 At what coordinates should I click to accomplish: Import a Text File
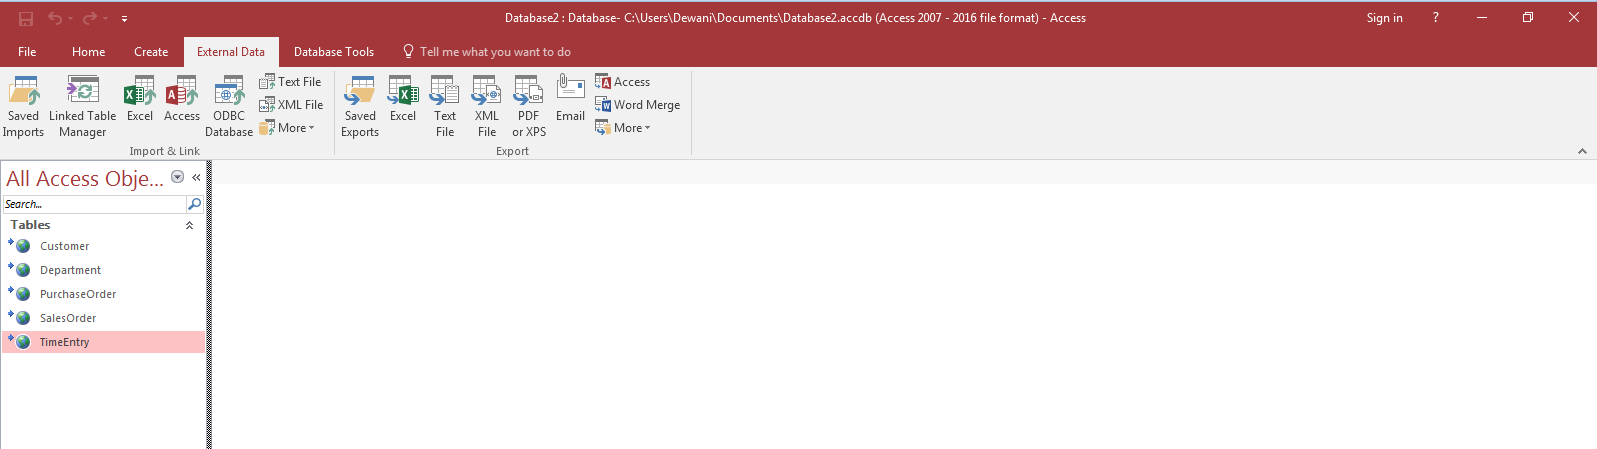coord(290,82)
